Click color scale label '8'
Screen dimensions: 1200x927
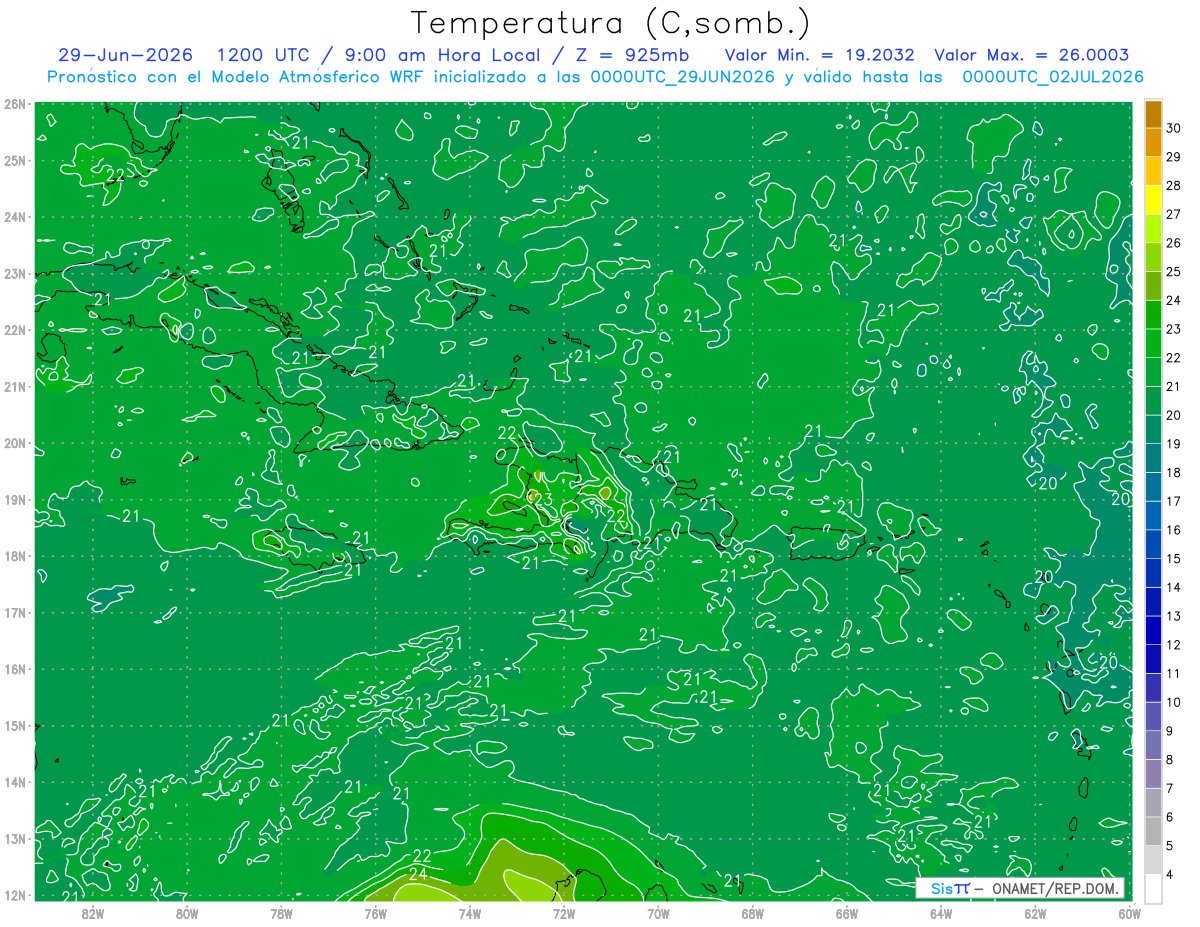[x=1170, y=760]
